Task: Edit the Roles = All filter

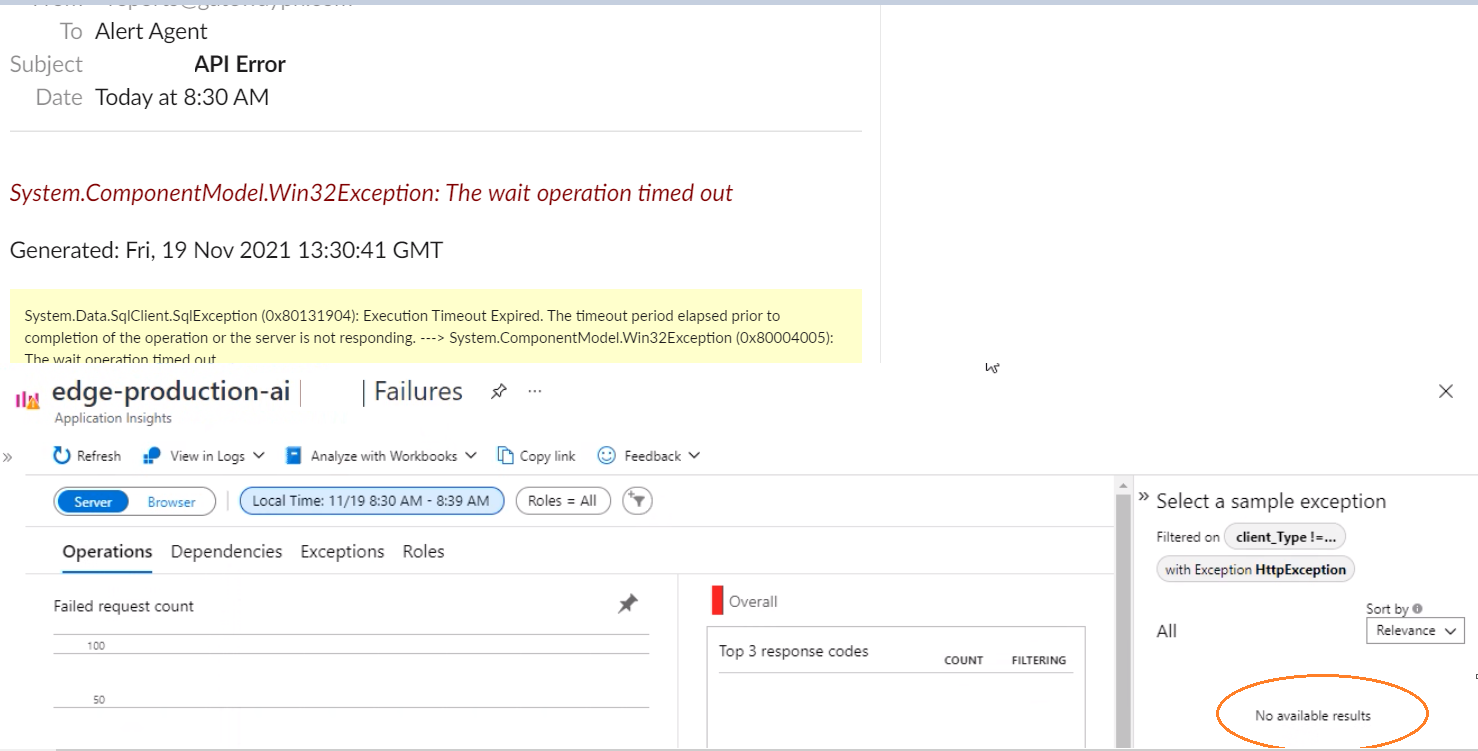Action: (x=562, y=501)
